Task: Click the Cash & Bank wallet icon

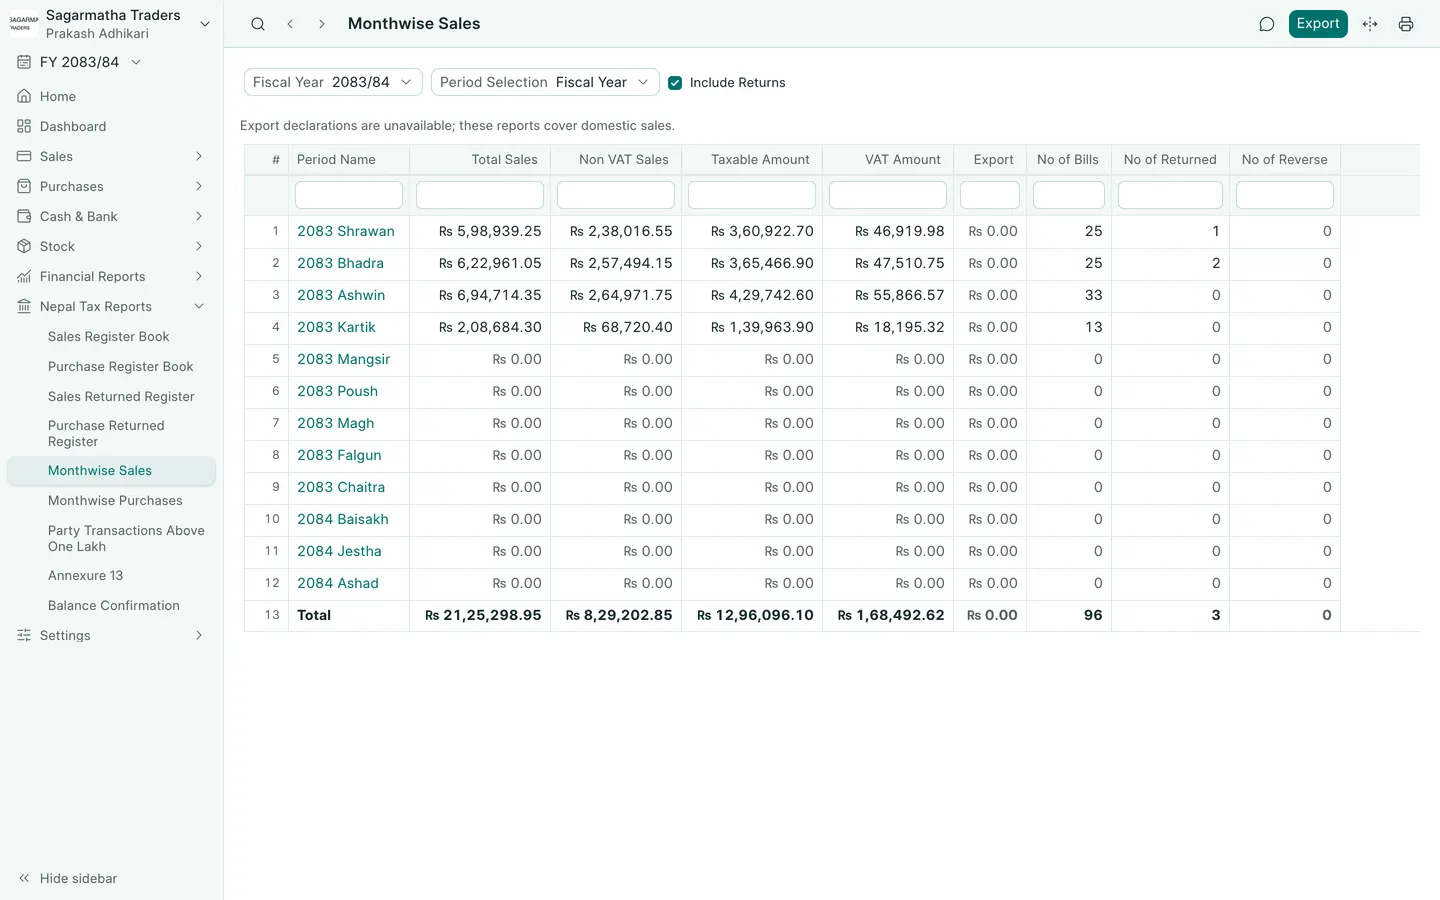Action: (x=24, y=216)
